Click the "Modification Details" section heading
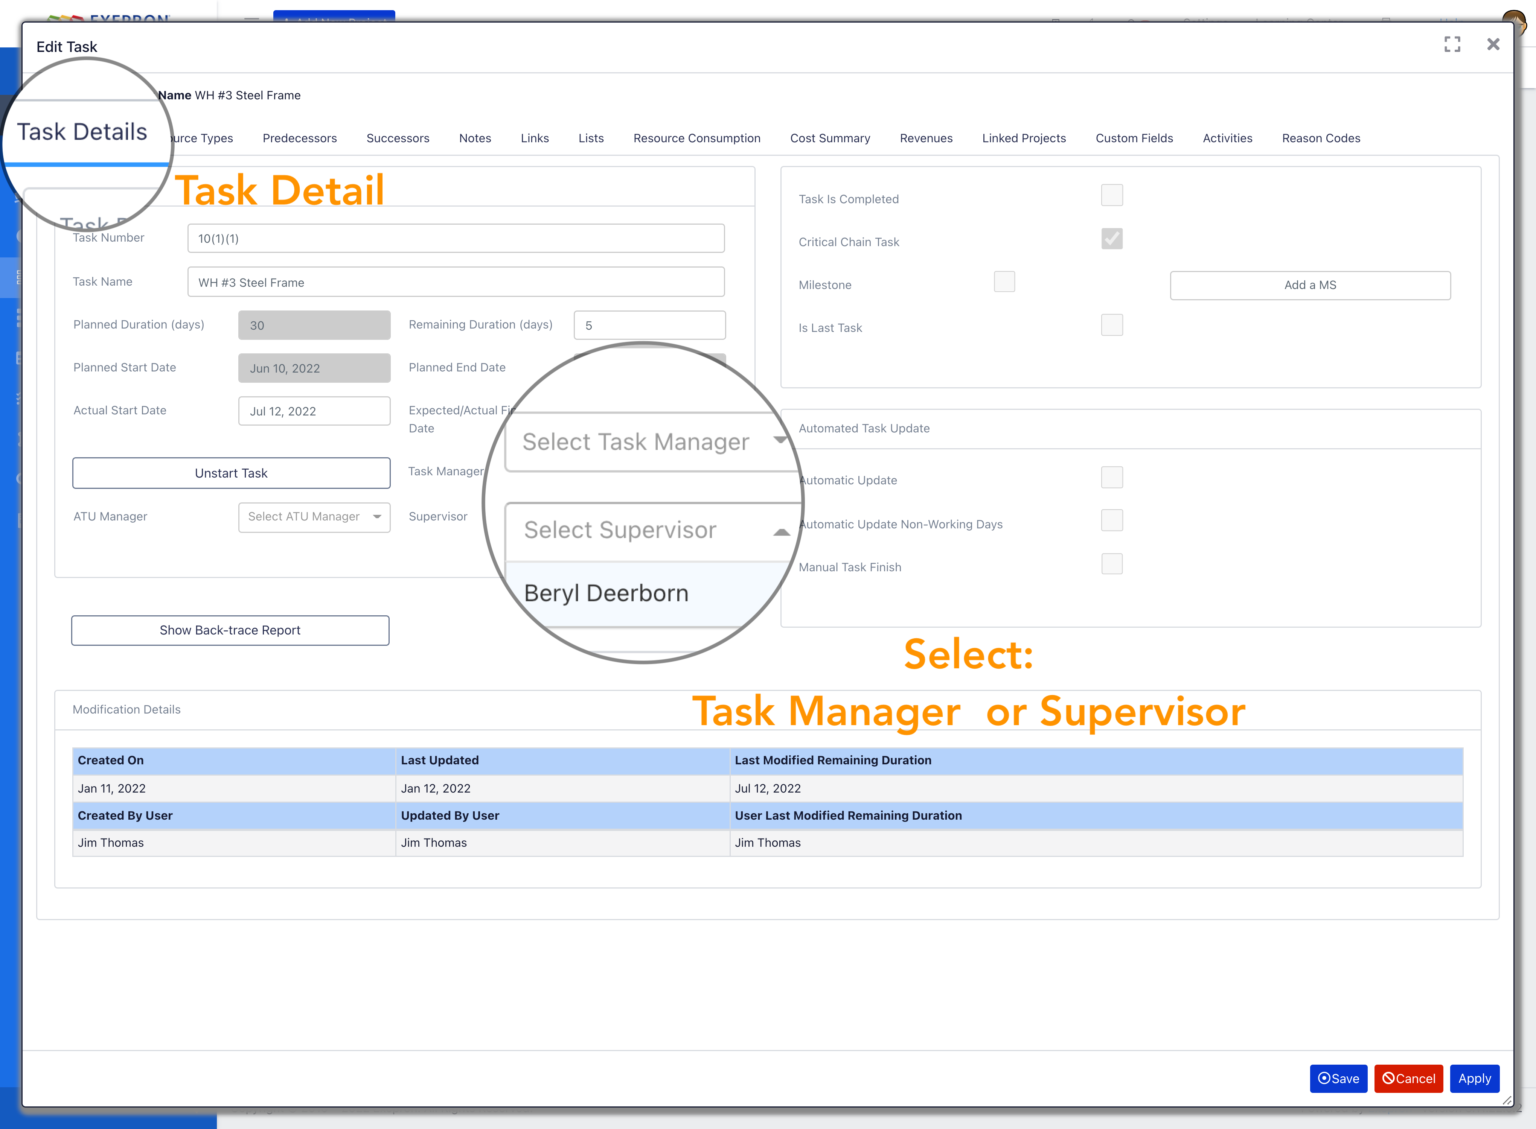Viewport: 1536px width, 1129px height. coord(127,710)
